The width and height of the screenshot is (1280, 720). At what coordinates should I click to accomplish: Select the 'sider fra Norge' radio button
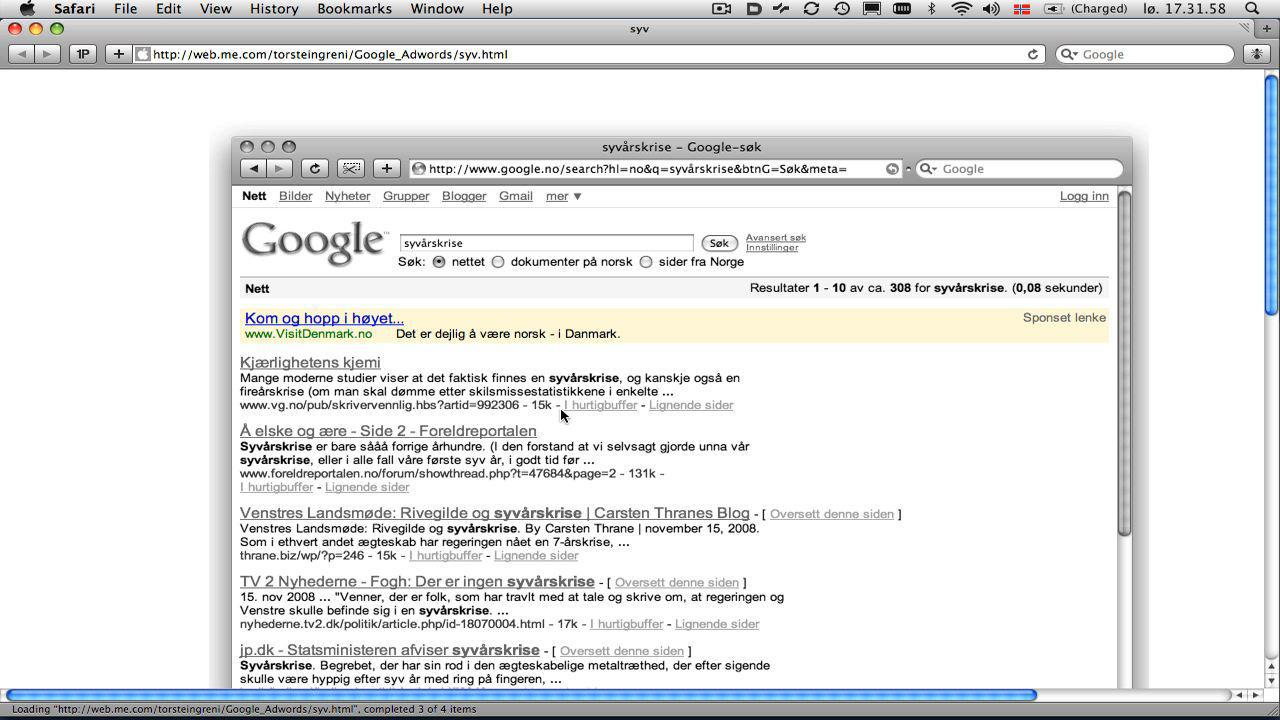pyautogui.click(x=646, y=262)
